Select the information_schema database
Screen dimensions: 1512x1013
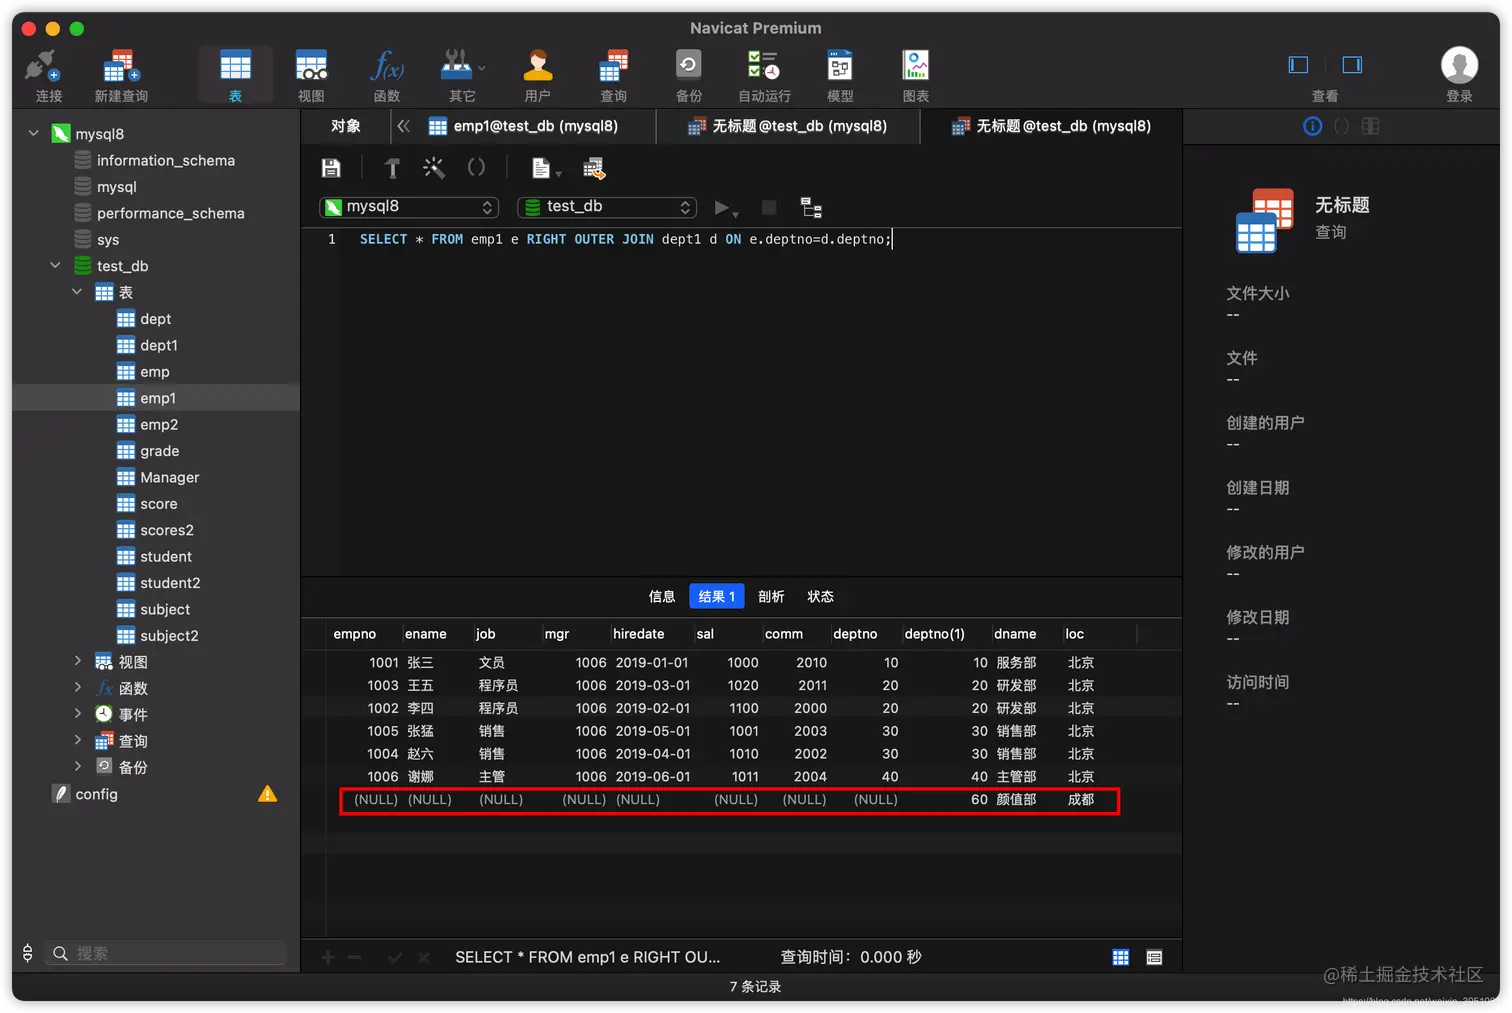(x=166, y=160)
